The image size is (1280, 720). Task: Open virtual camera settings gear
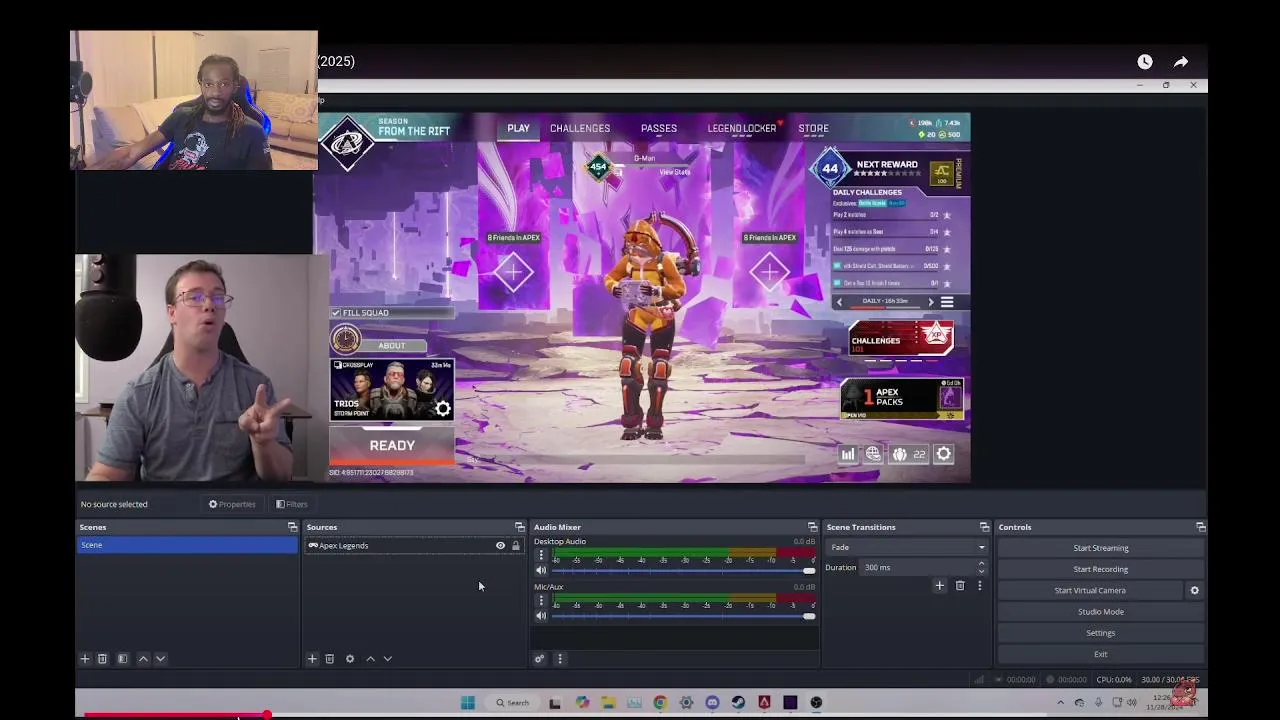coord(1194,591)
